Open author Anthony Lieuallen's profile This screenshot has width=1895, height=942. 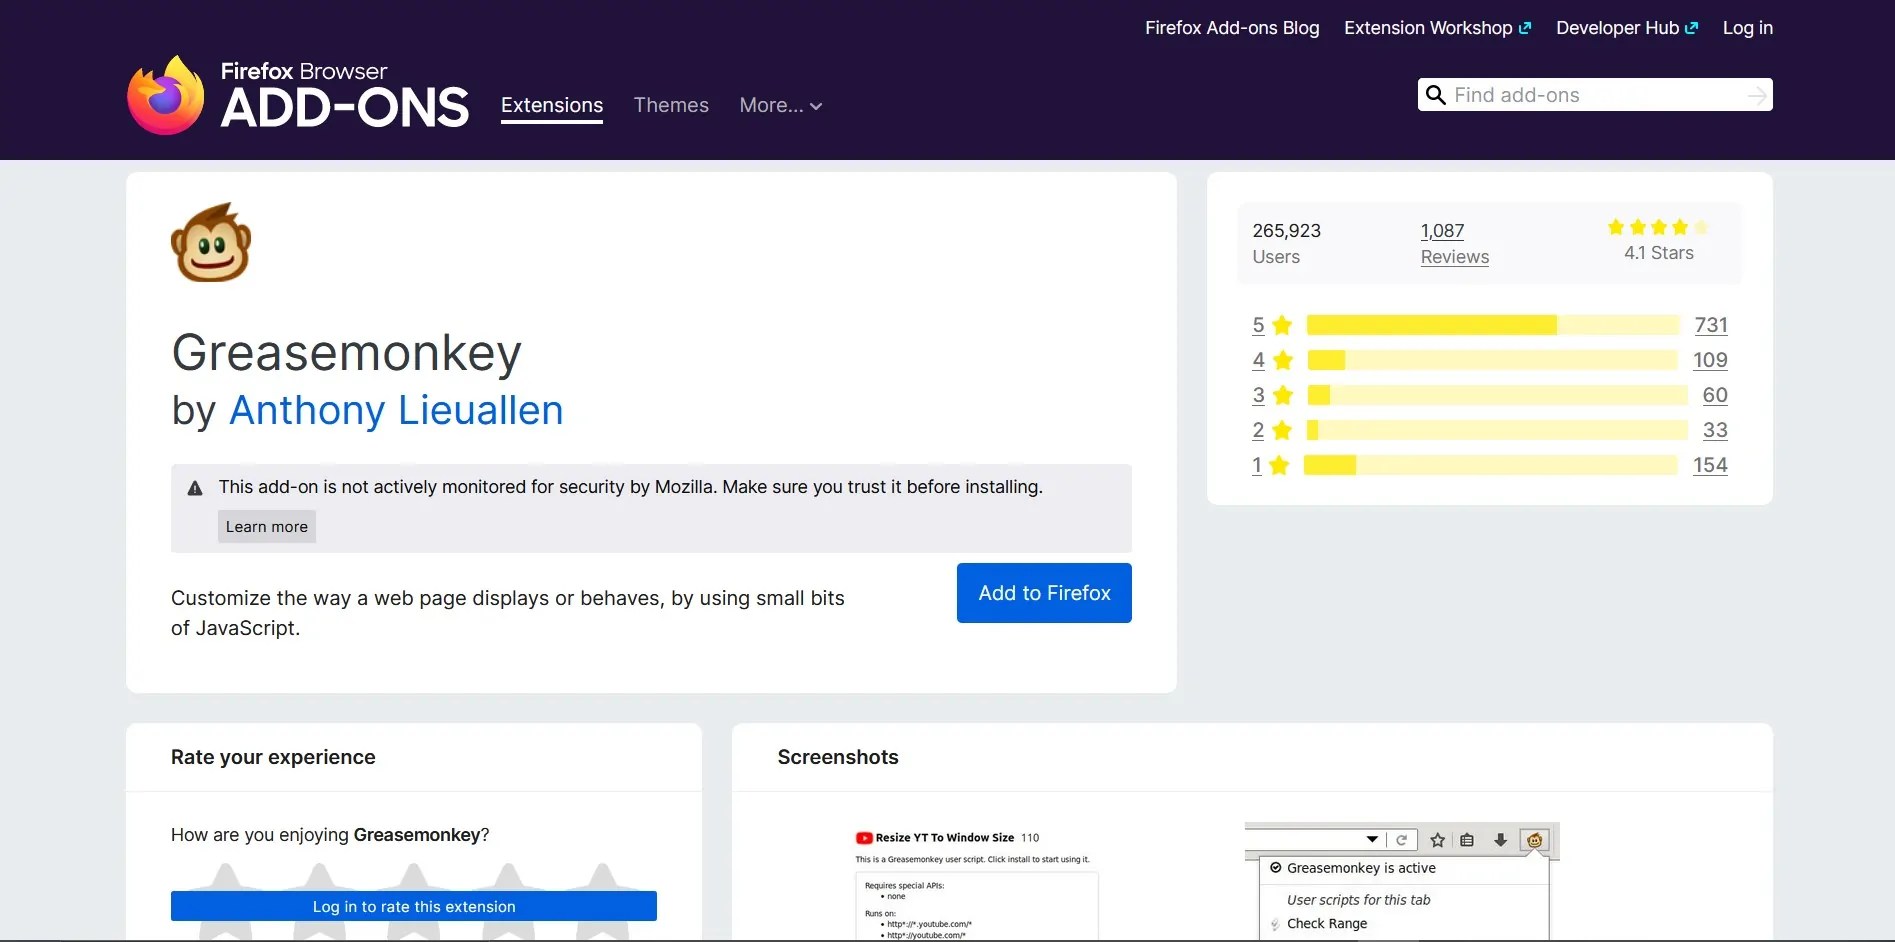pos(396,410)
